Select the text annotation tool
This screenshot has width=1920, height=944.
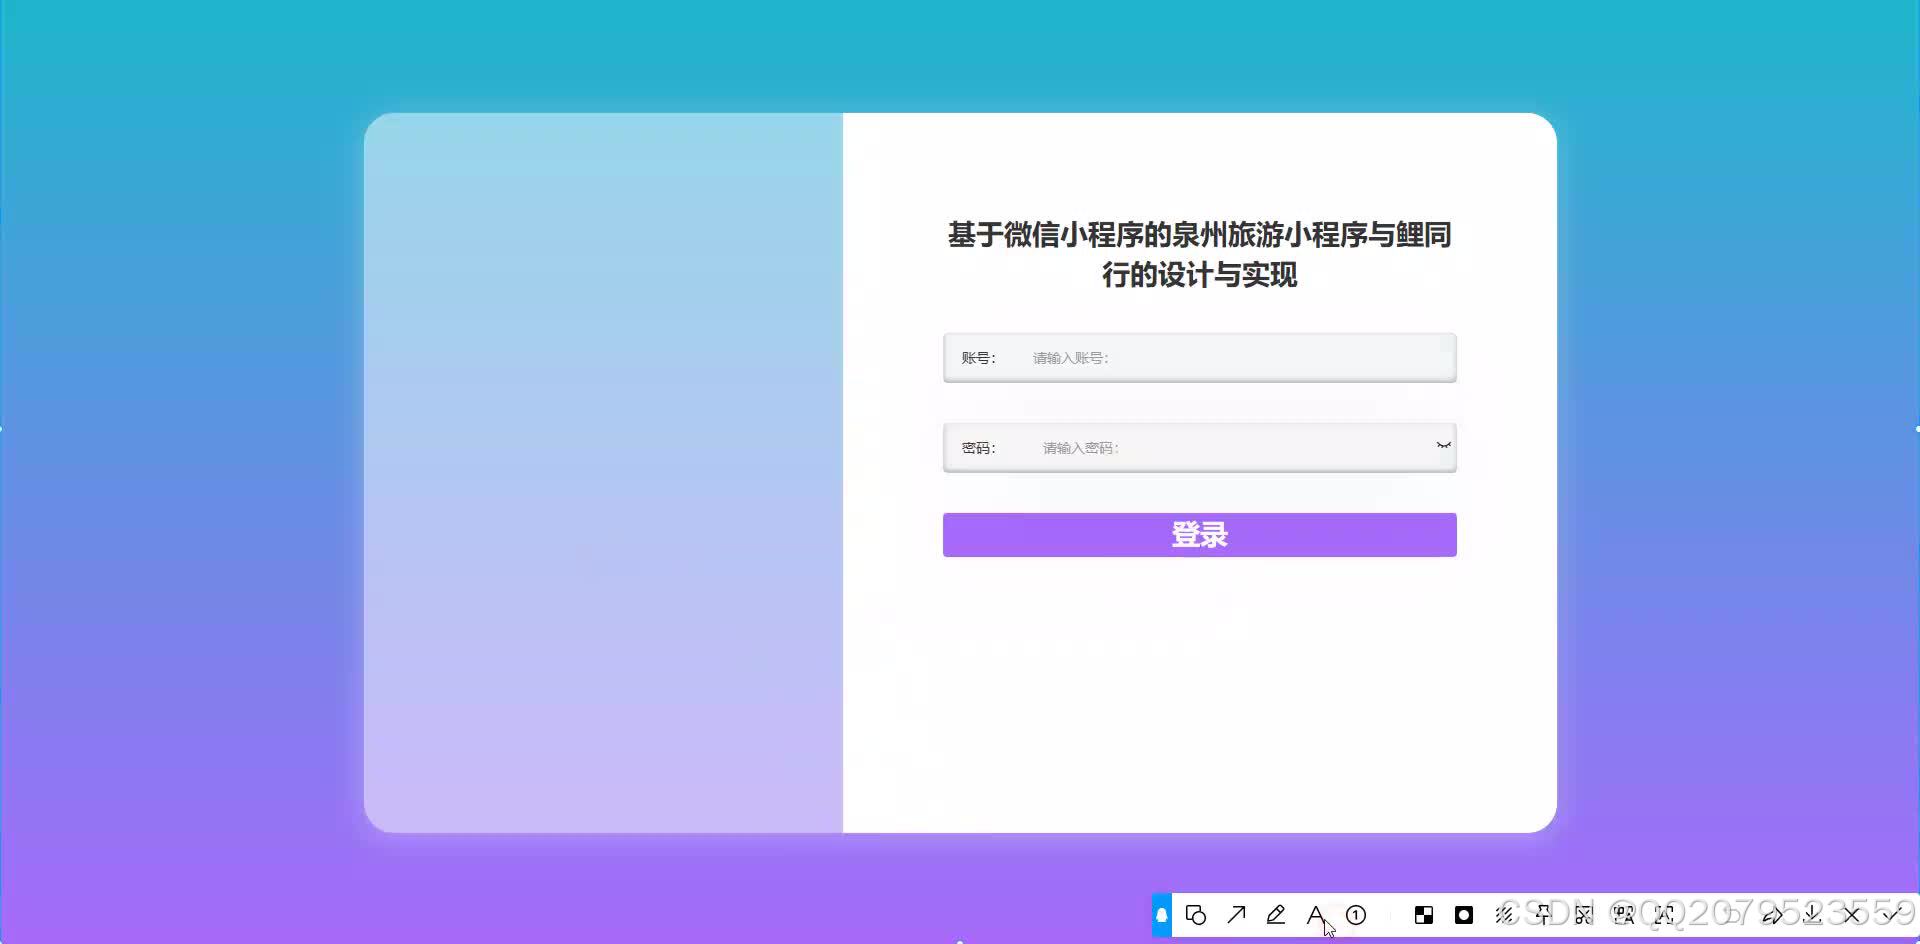[1316, 913]
